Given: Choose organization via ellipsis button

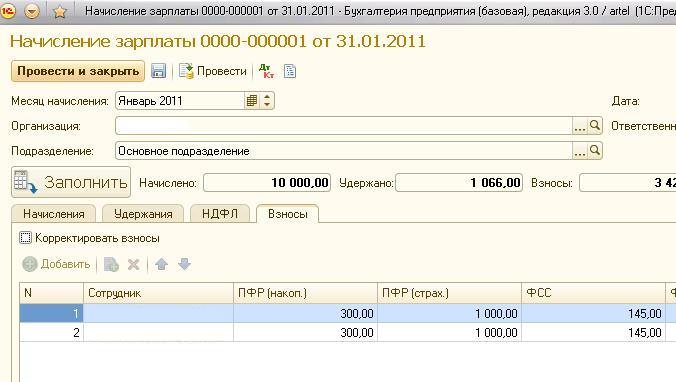Looking at the screenshot, I should [x=579, y=126].
